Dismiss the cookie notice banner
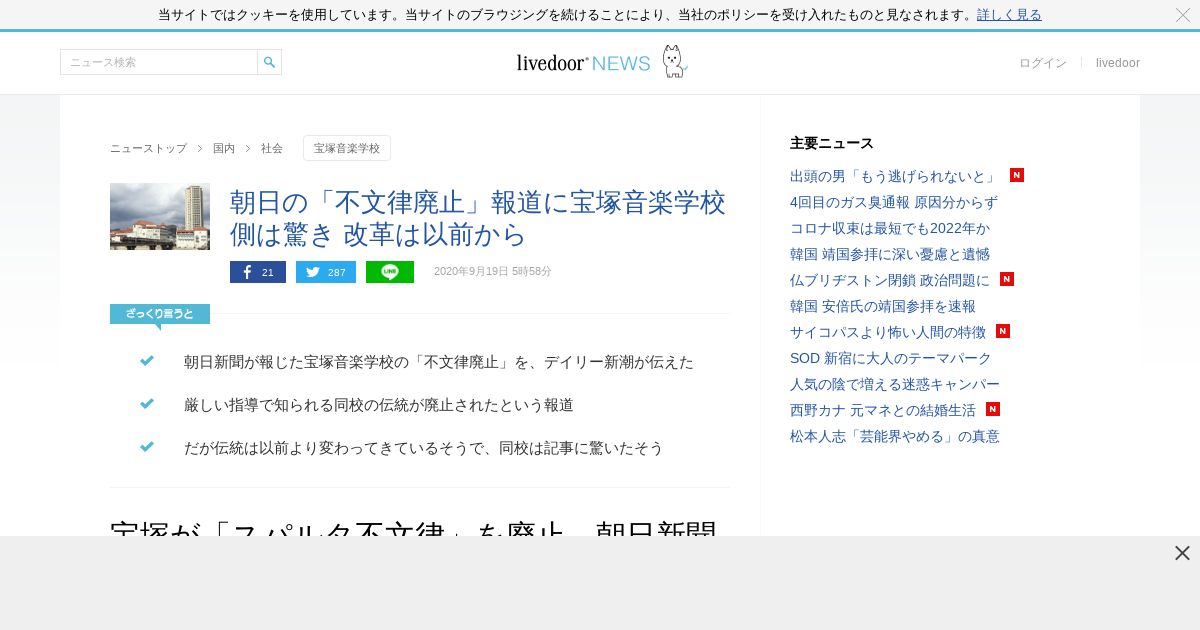The height and width of the screenshot is (630, 1200). point(1183,15)
